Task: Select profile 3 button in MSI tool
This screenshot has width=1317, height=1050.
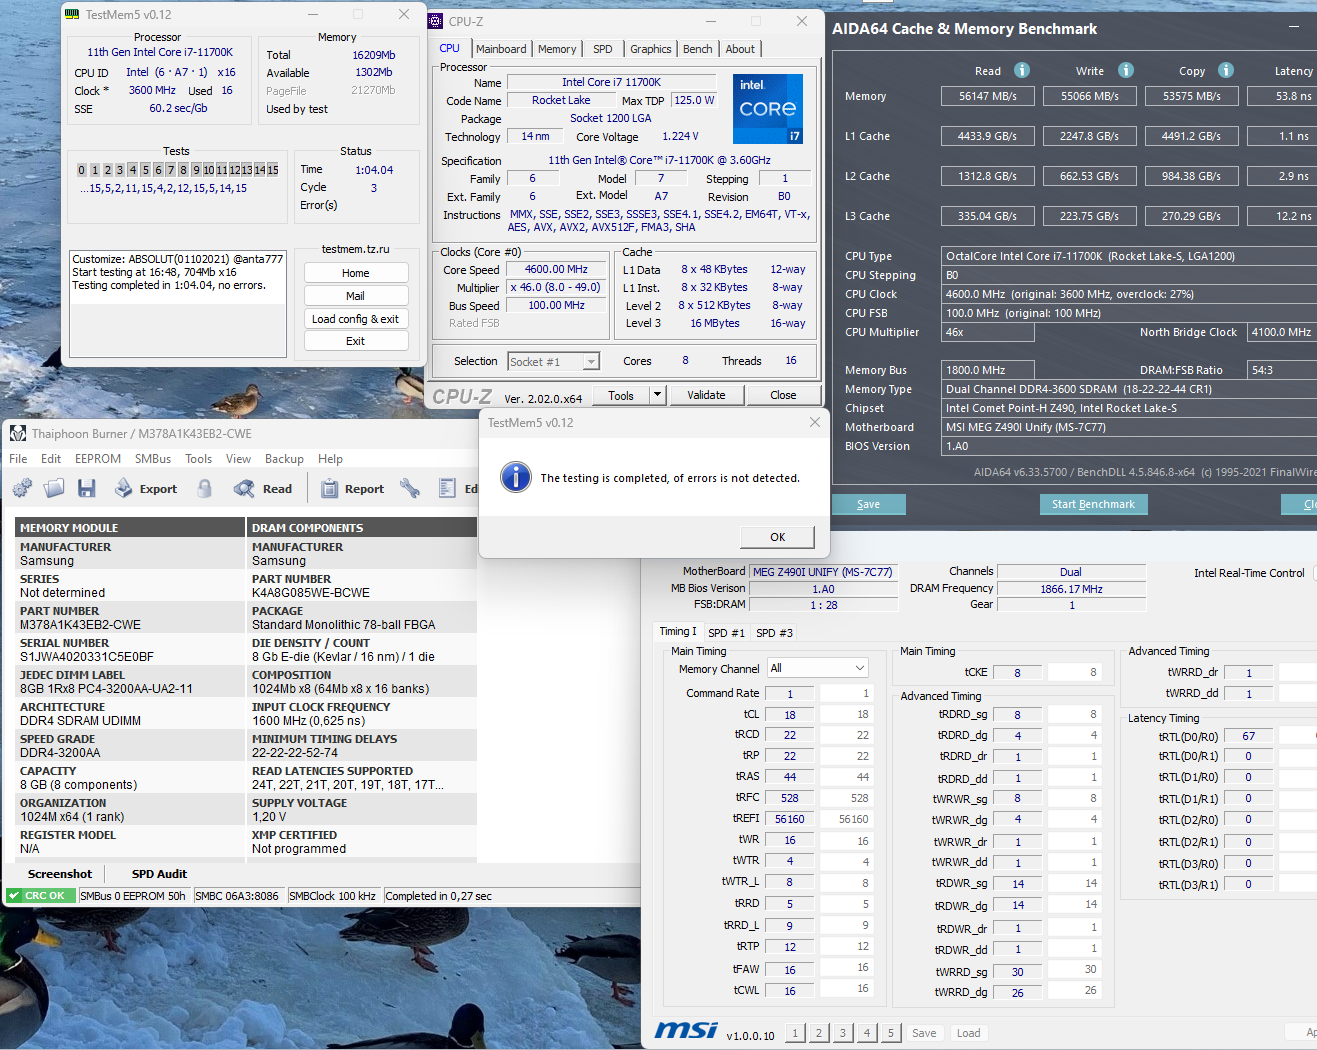Action: coord(843,1033)
